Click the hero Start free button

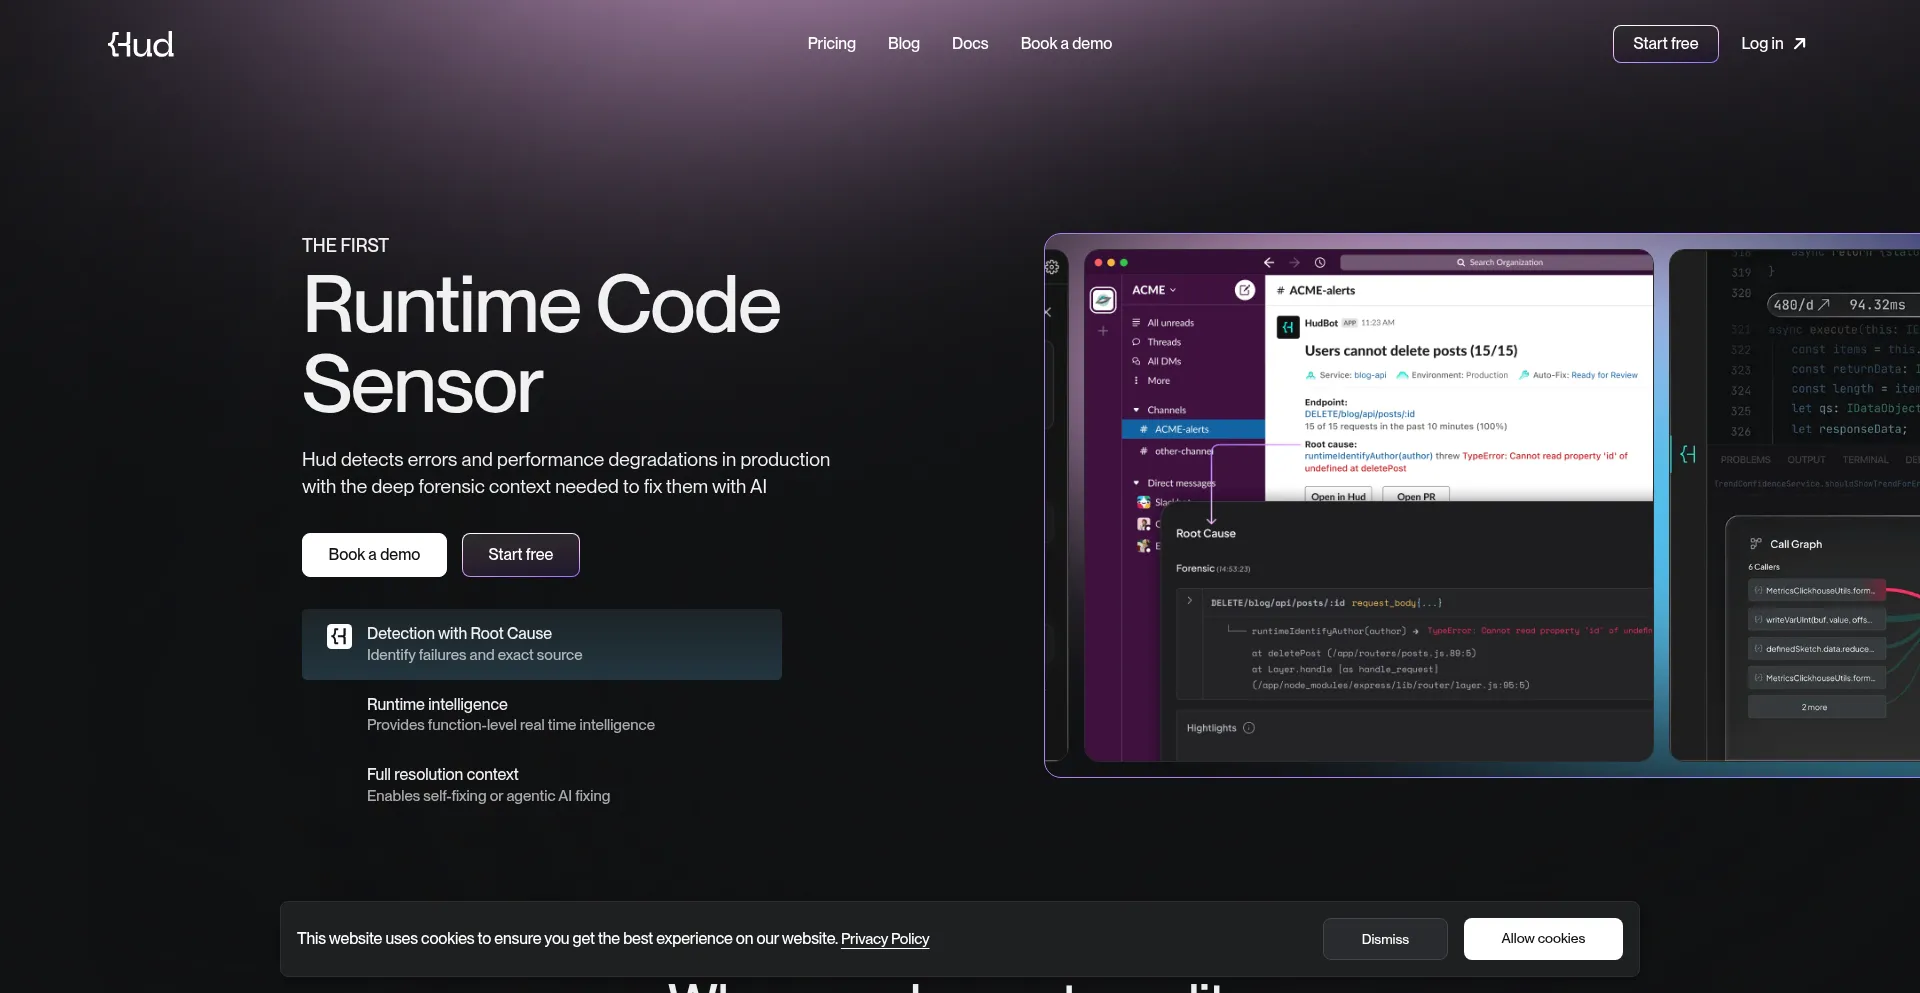coord(520,555)
